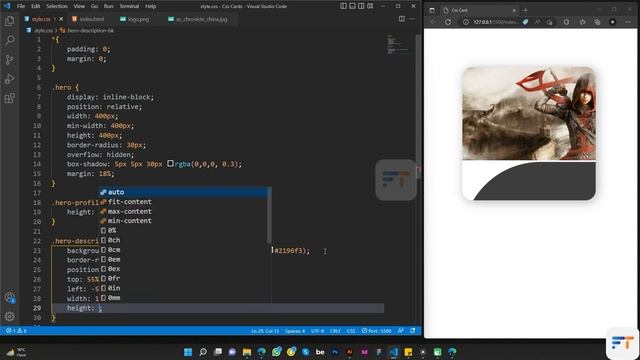Open Windows taskbar search
640x360 pixels.
coord(203,352)
